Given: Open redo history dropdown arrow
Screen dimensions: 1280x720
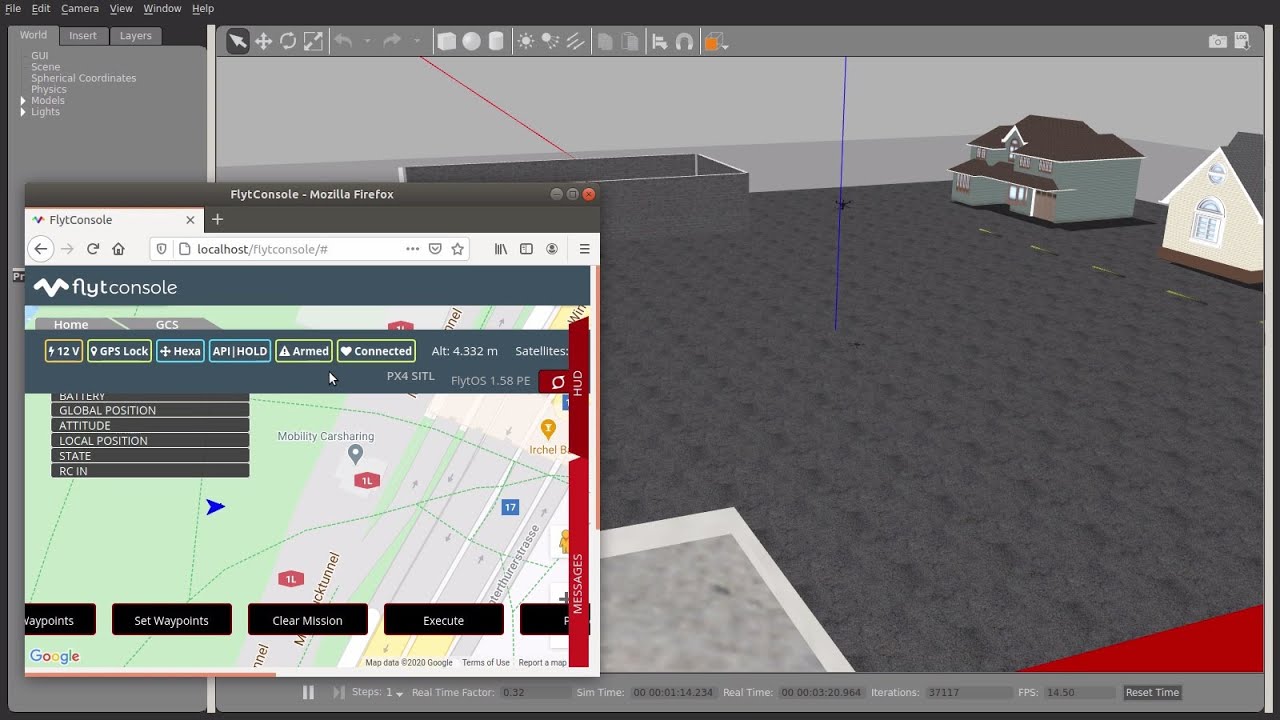Looking at the screenshot, I should [416, 41].
